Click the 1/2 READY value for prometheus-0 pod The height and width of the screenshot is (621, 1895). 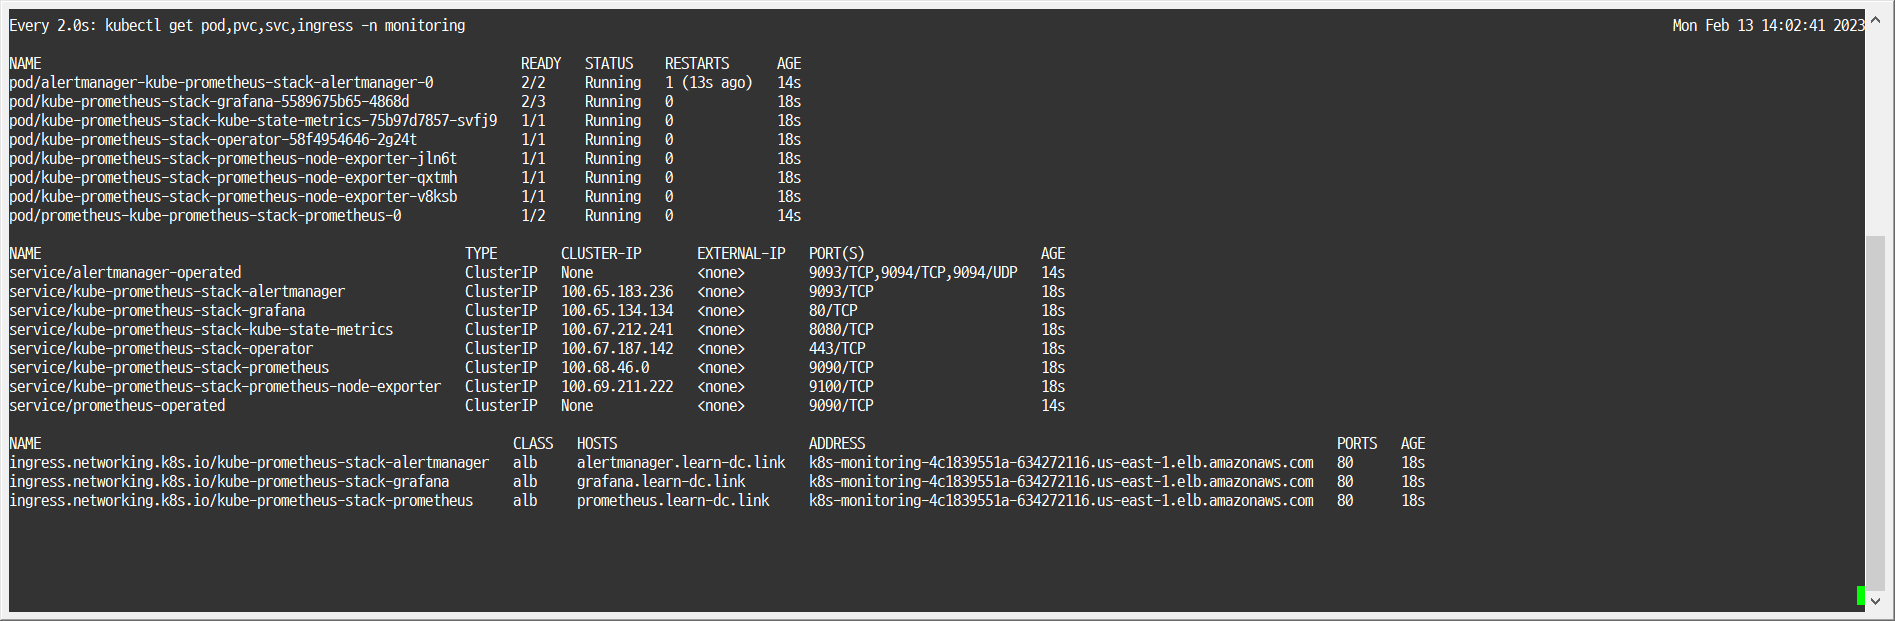(x=533, y=216)
